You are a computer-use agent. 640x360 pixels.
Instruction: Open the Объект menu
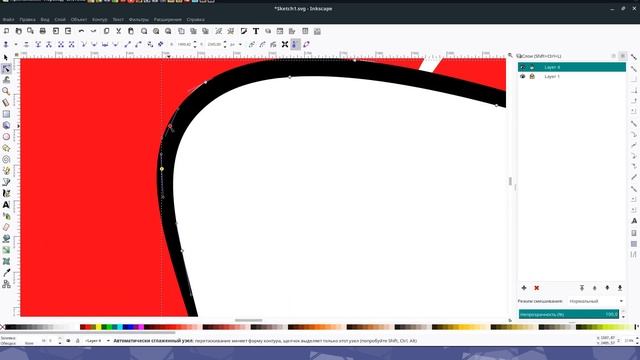tap(78, 19)
